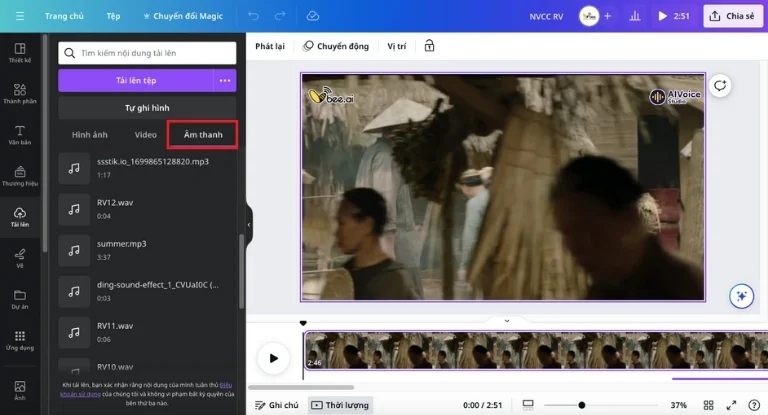The width and height of the screenshot is (768, 415).
Task: Add a collaborator with the plus icon
Action: (607, 16)
